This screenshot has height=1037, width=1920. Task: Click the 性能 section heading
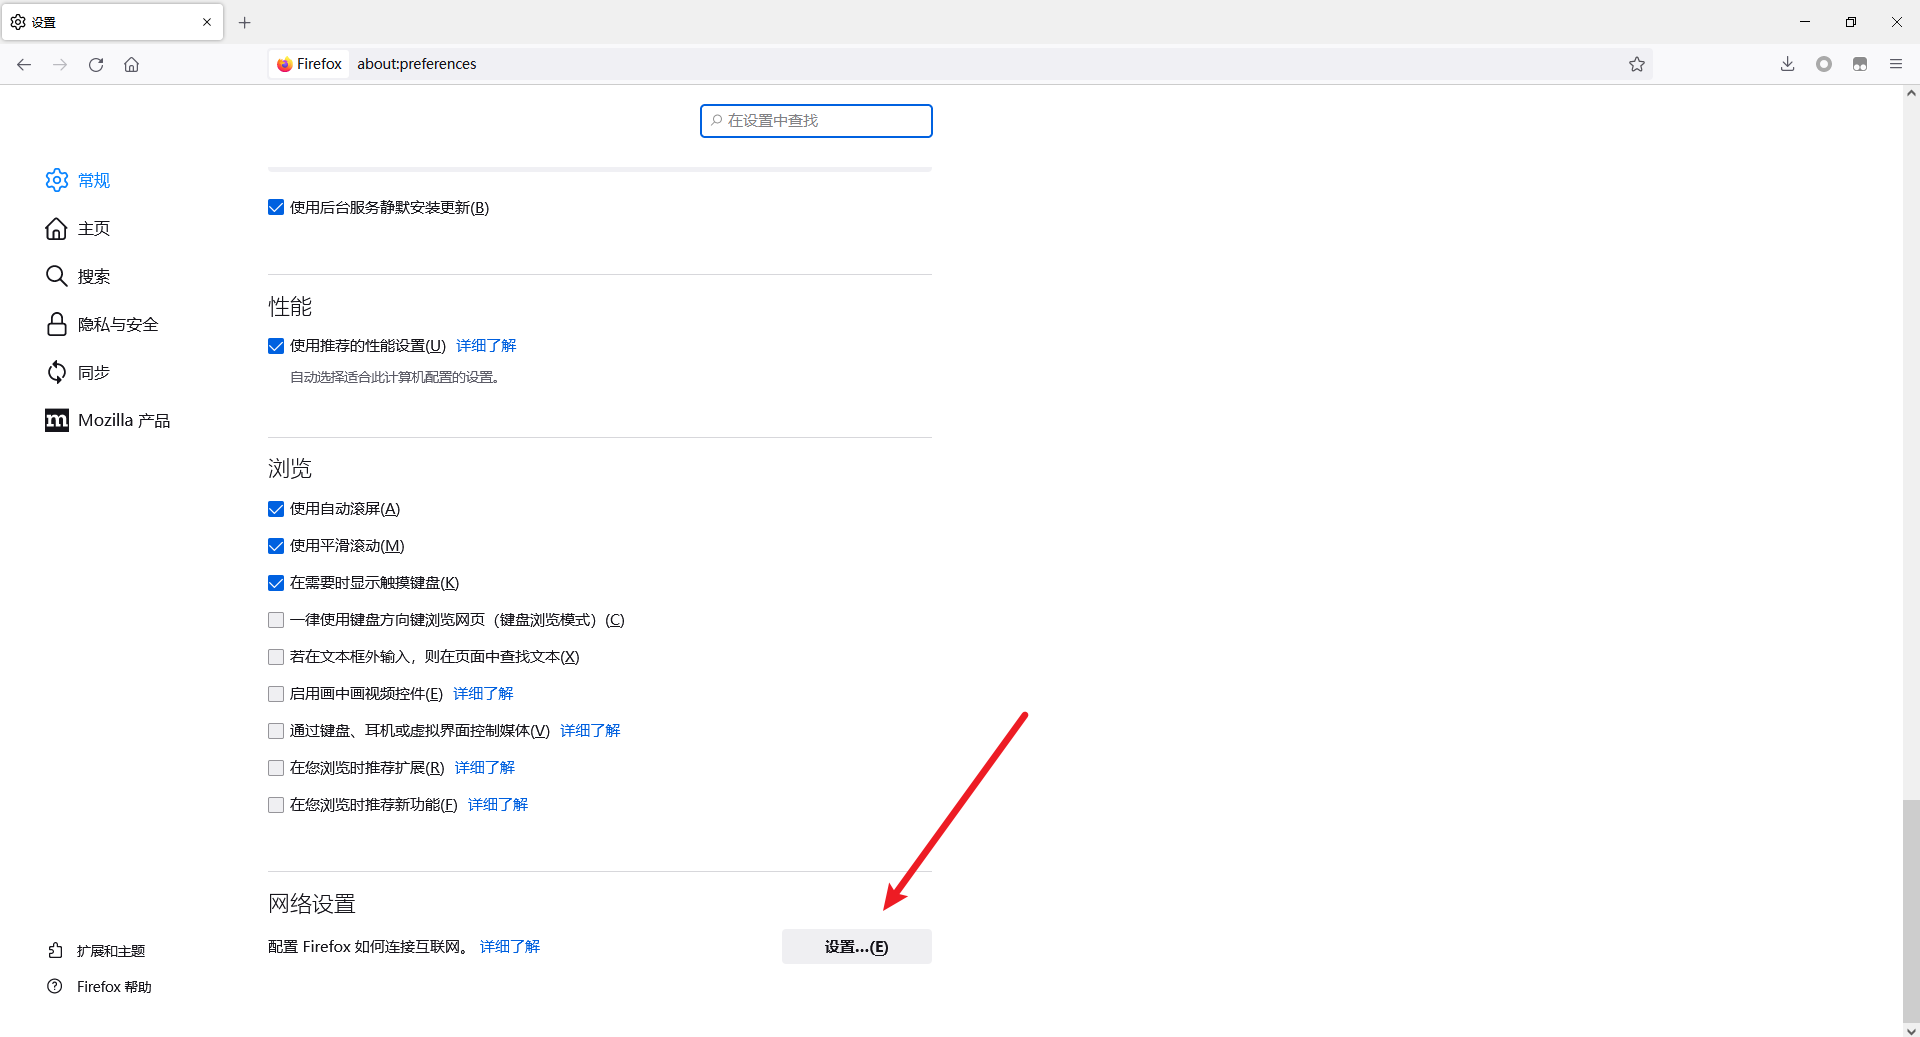click(x=290, y=306)
